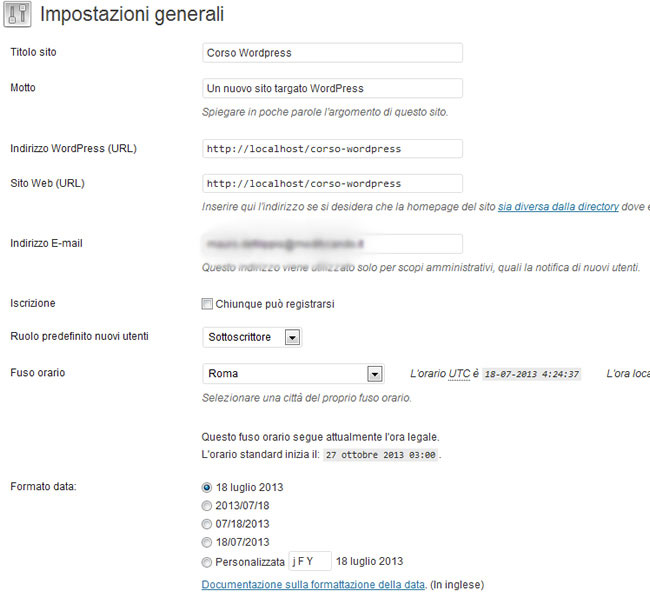Viewport: 650px width, 598px height.
Task: Click the Fuso orario label
Action: (x=37, y=373)
